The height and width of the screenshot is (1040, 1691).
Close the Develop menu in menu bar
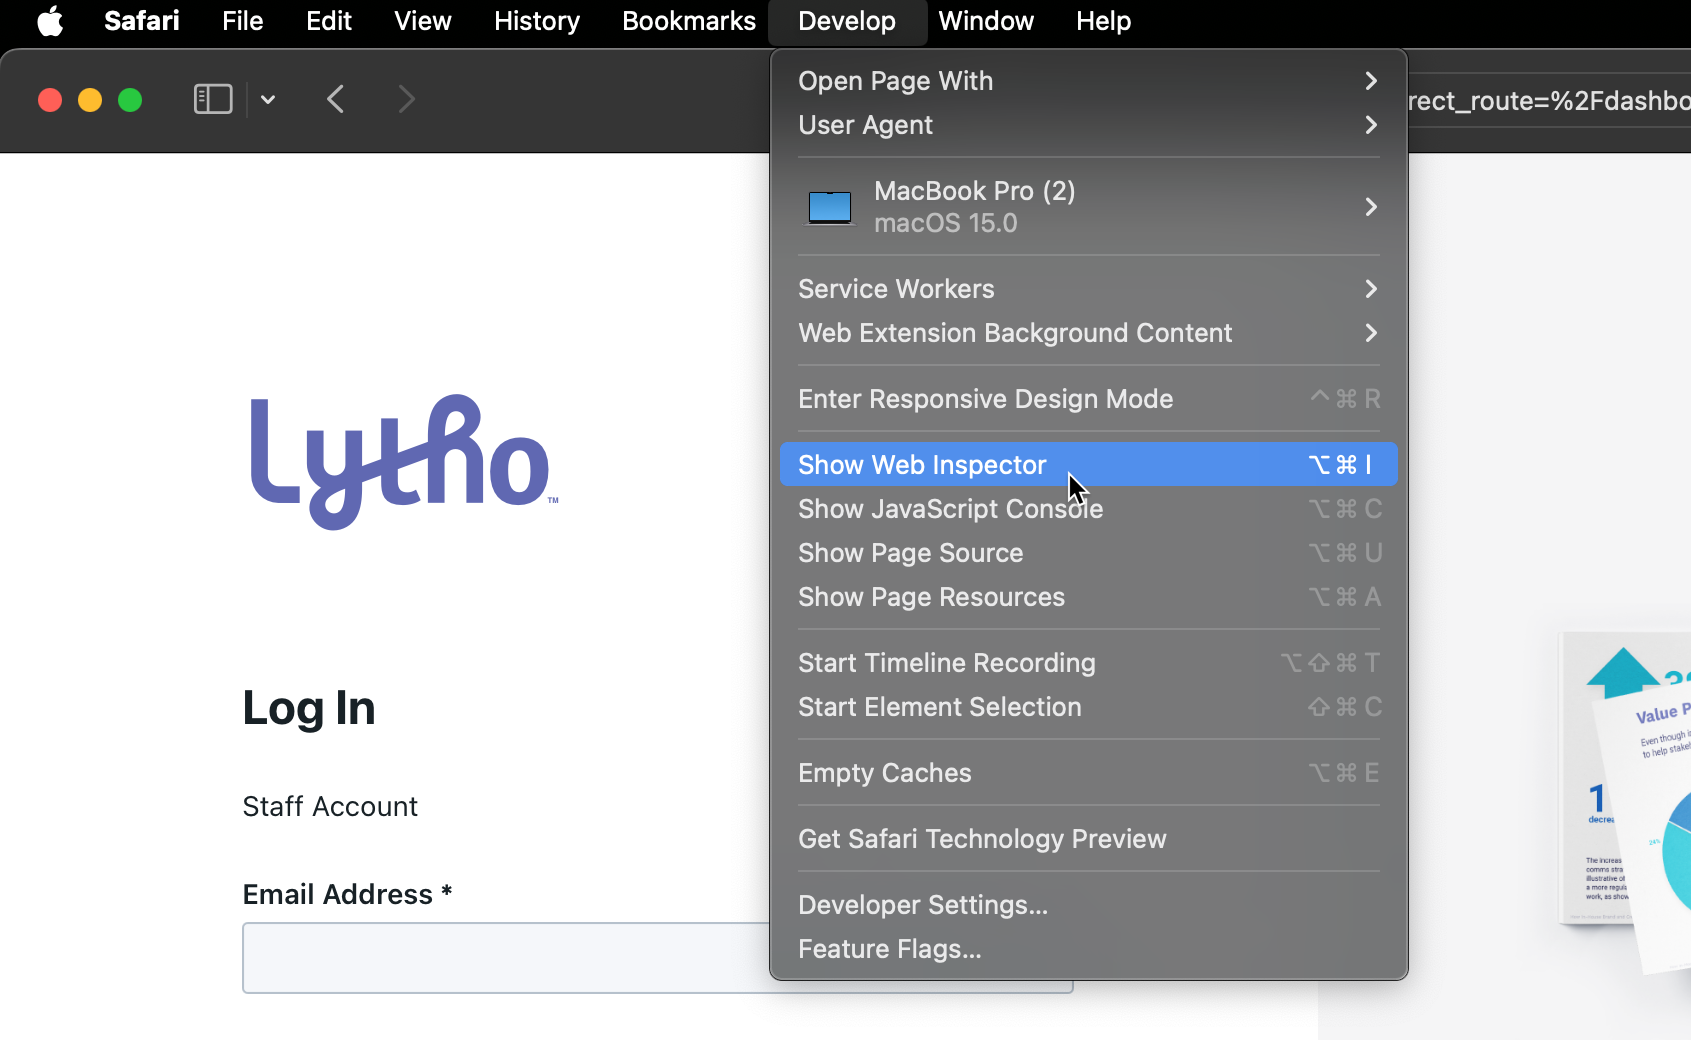847,21
